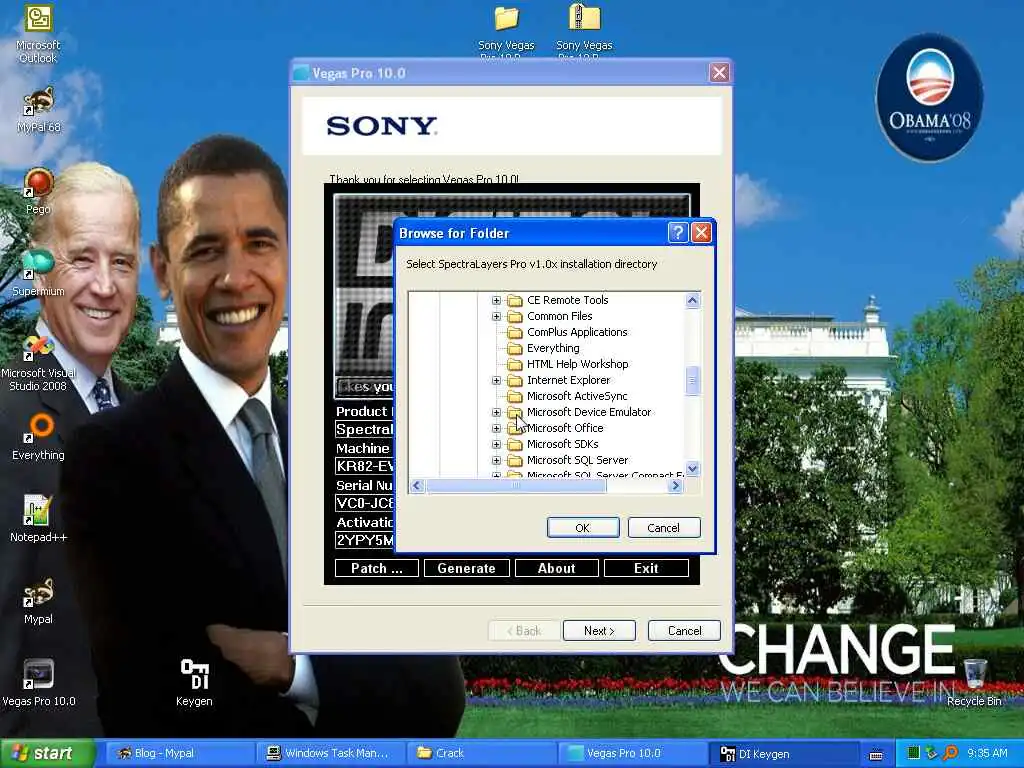Click the folder tree scroll down arrow

pos(692,468)
